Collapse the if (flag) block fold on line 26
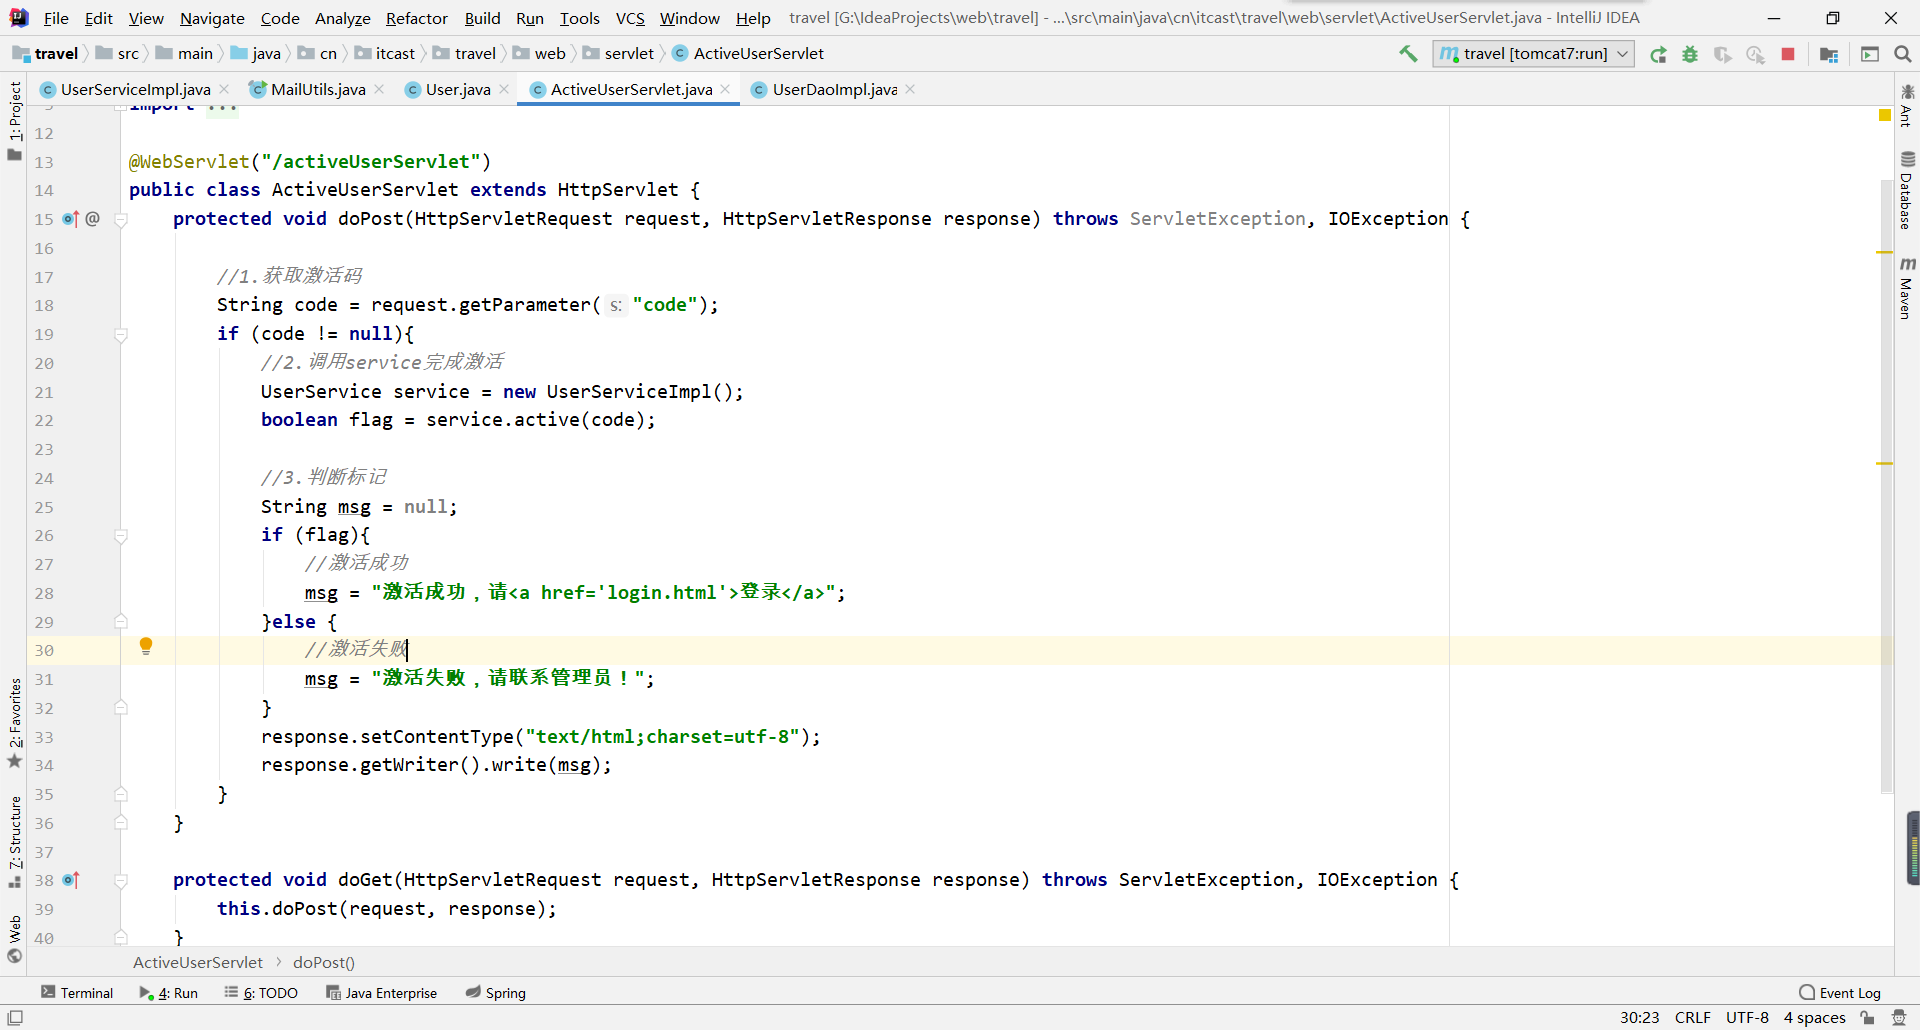 (x=121, y=536)
